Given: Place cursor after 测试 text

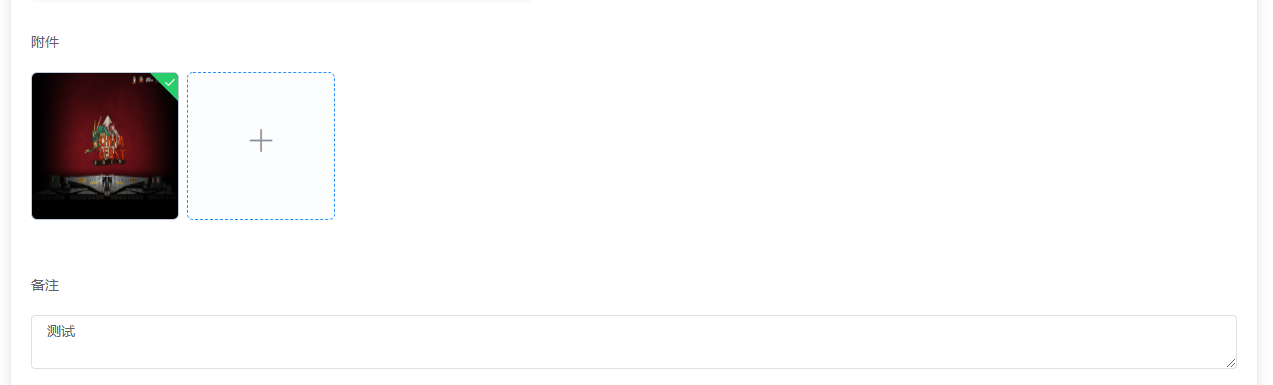Looking at the screenshot, I should pos(76,331).
